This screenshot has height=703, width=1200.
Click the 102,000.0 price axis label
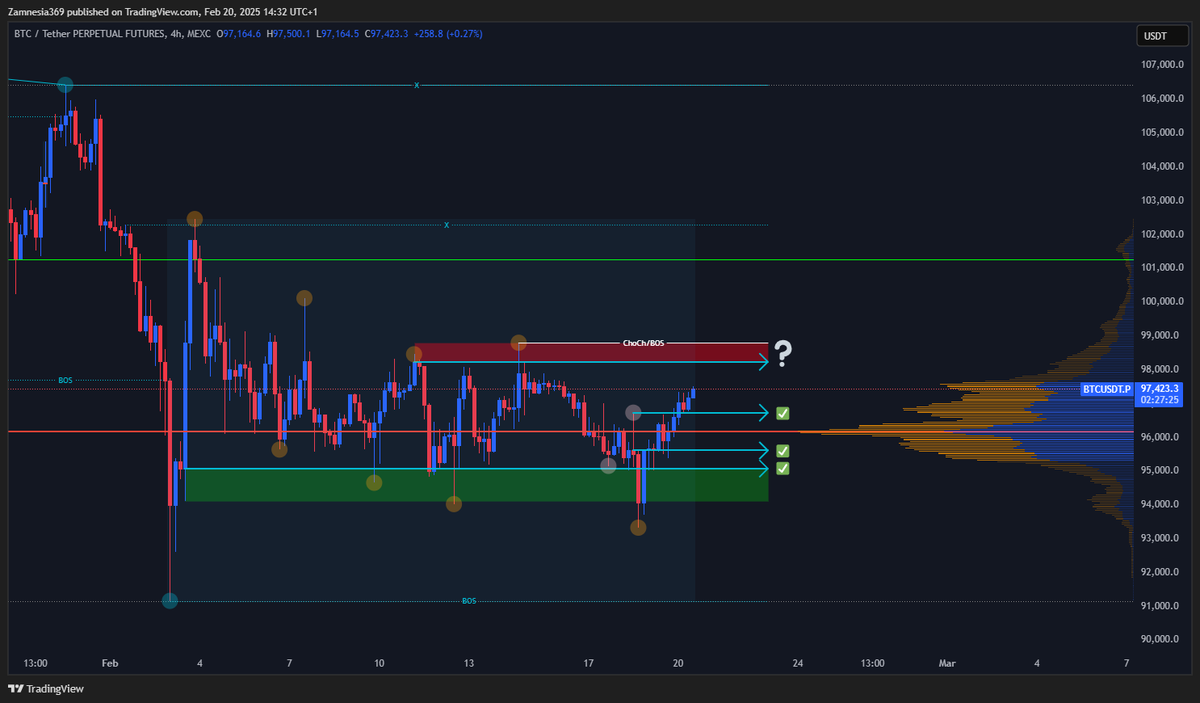[x=1163, y=234]
